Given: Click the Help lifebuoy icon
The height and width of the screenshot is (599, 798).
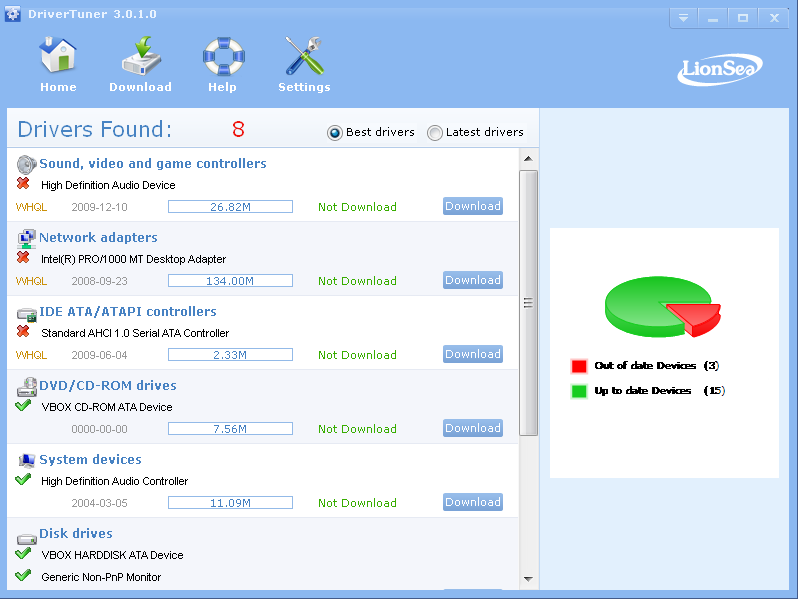Looking at the screenshot, I should pyautogui.click(x=222, y=57).
